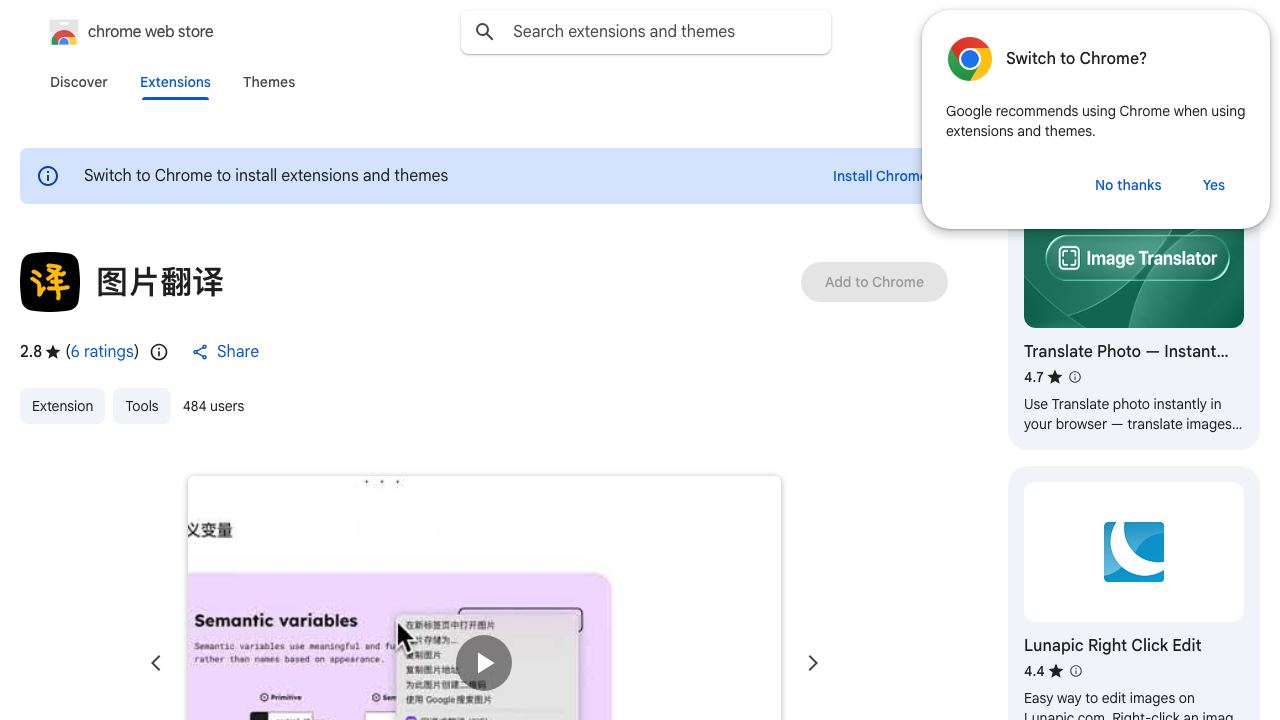Confirm Yes in the Switch to Chrome dialog
1280x720 pixels.
(1214, 185)
